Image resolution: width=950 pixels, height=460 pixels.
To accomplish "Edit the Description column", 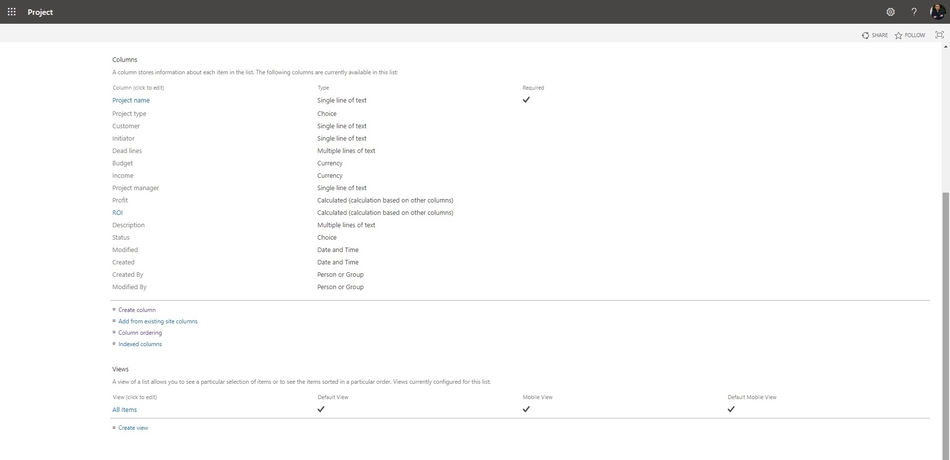I will (128, 225).
